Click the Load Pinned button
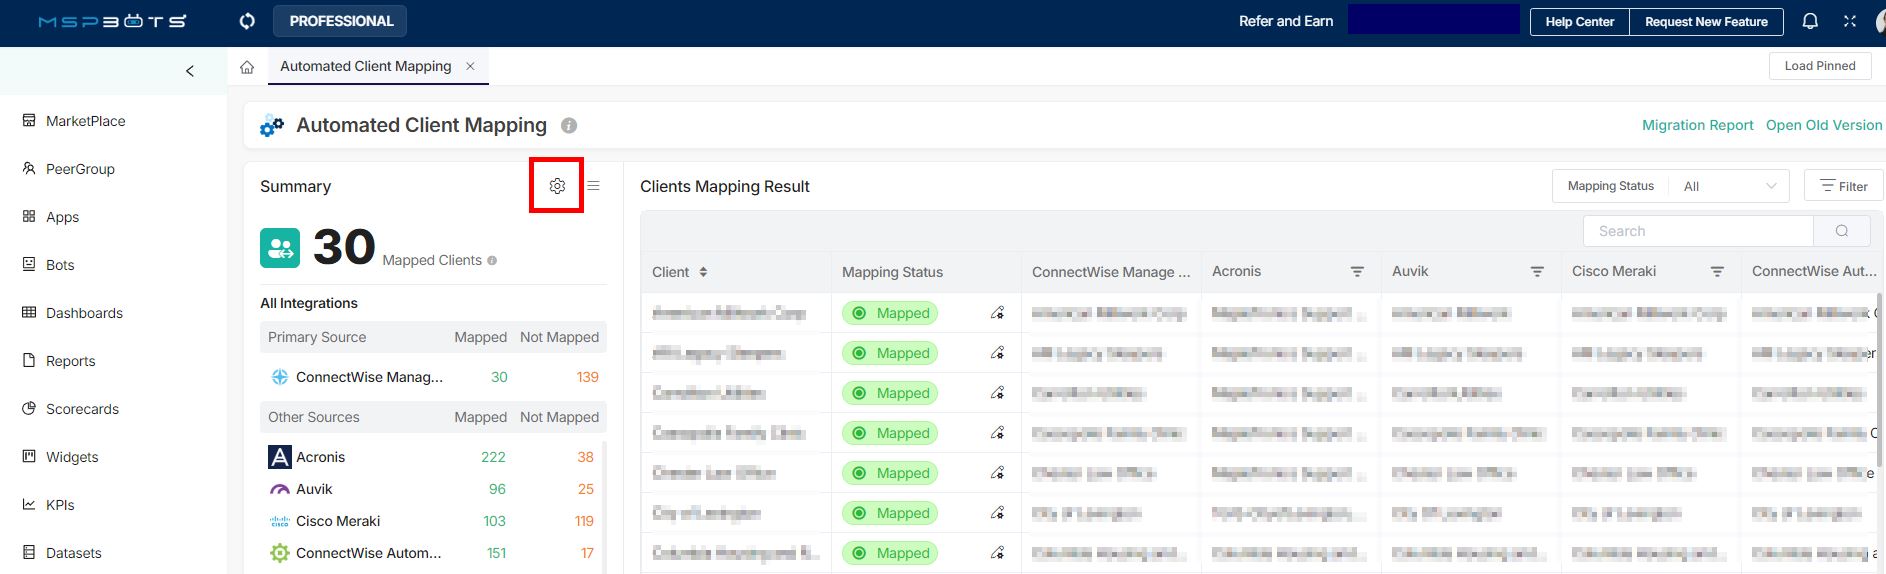Viewport: 1886px width, 574px height. click(1820, 66)
